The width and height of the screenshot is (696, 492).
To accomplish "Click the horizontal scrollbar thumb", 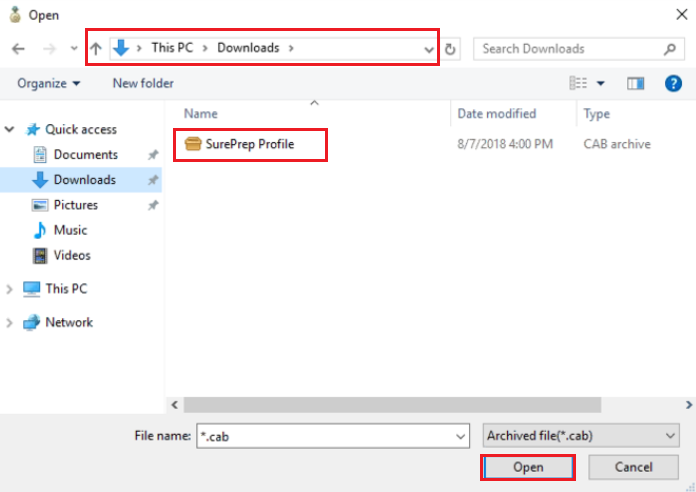I will [392, 405].
